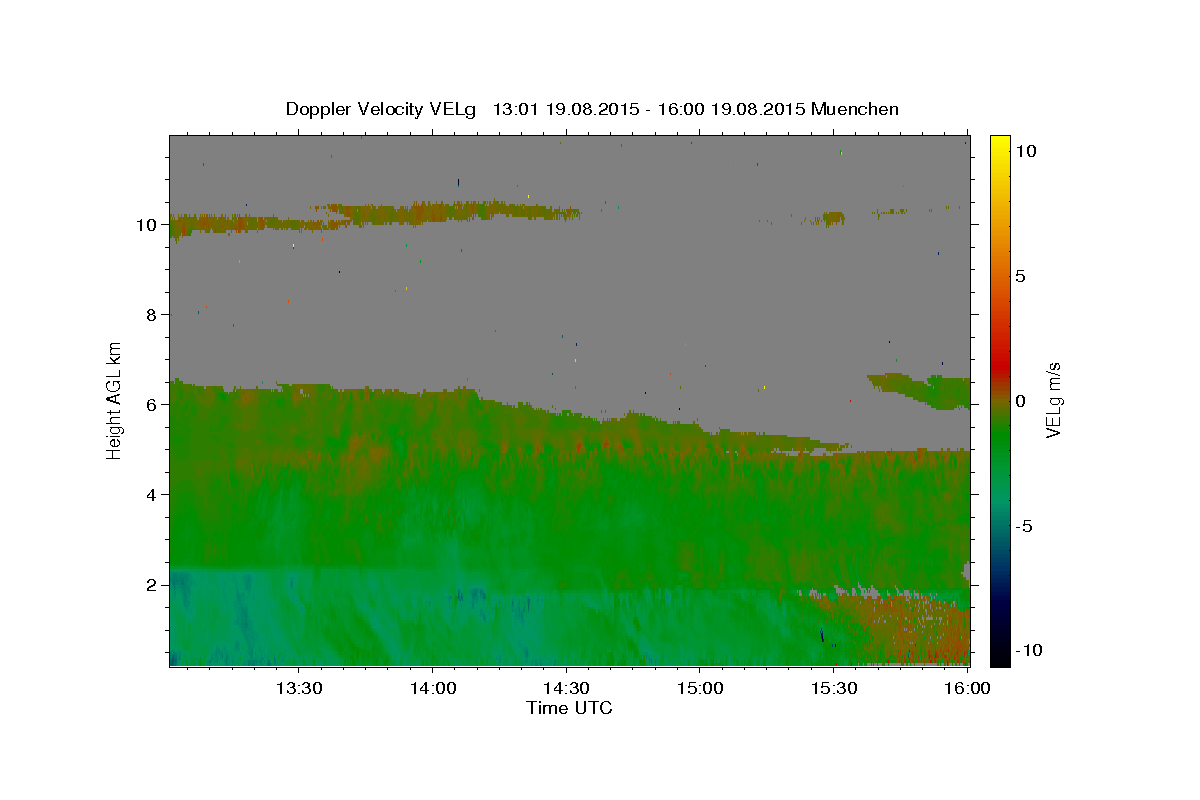The image size is (1200, 800).
Task: Click colorbar label '5'
Action: coord(1020,276)
